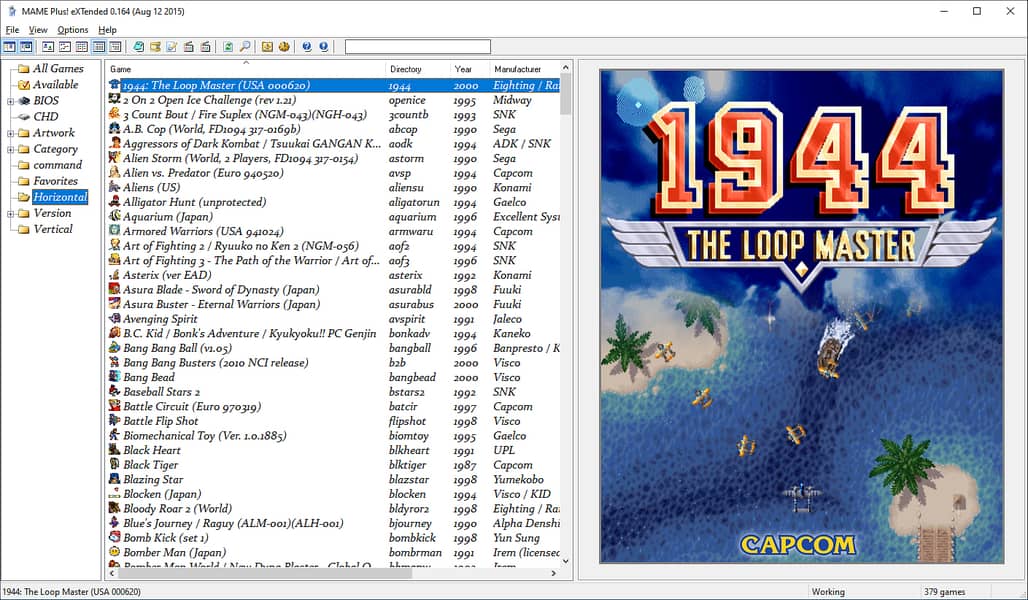The height and width of the screenshot is (600, 1028).
Task: Switch to grouped view toolbar icon
Action: coord(115,47)
